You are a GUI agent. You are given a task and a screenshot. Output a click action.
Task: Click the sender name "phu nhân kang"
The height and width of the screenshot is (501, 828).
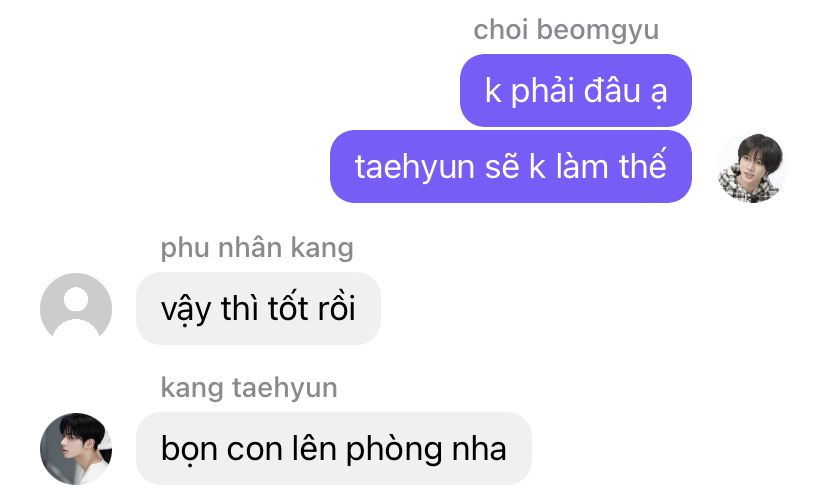(257, 248)
